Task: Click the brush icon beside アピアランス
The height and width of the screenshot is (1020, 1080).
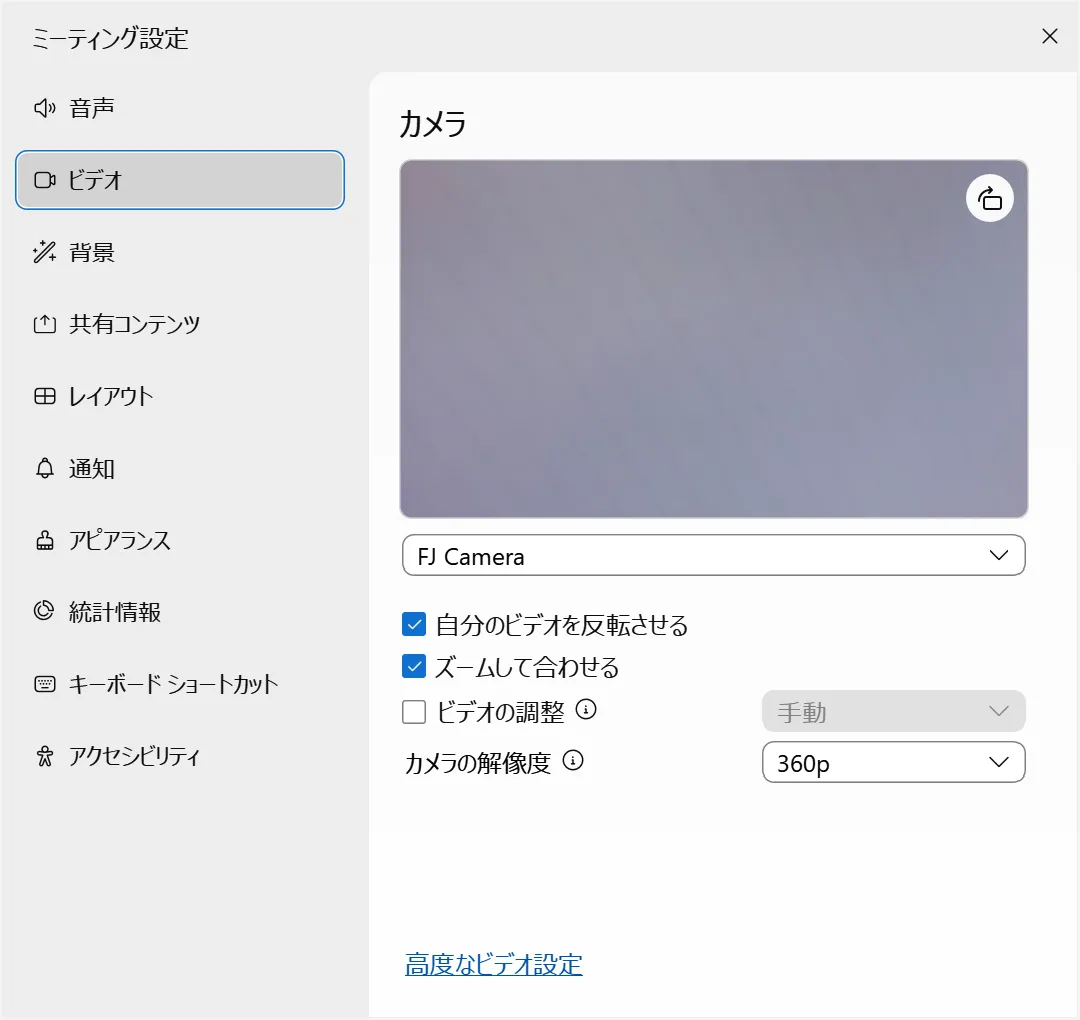Action: (44, 541)
